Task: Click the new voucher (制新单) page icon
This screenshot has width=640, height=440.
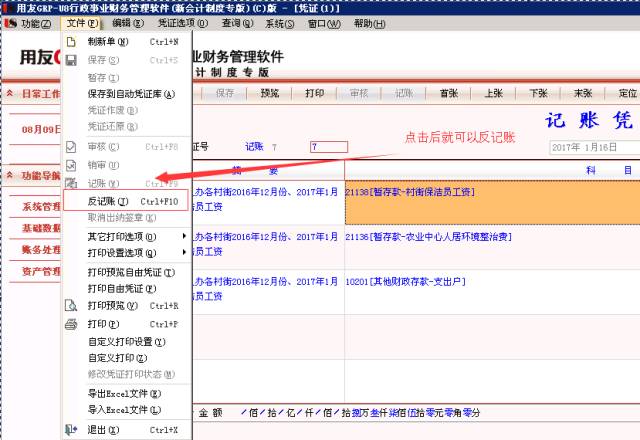Action: click(x=70, y=42)
